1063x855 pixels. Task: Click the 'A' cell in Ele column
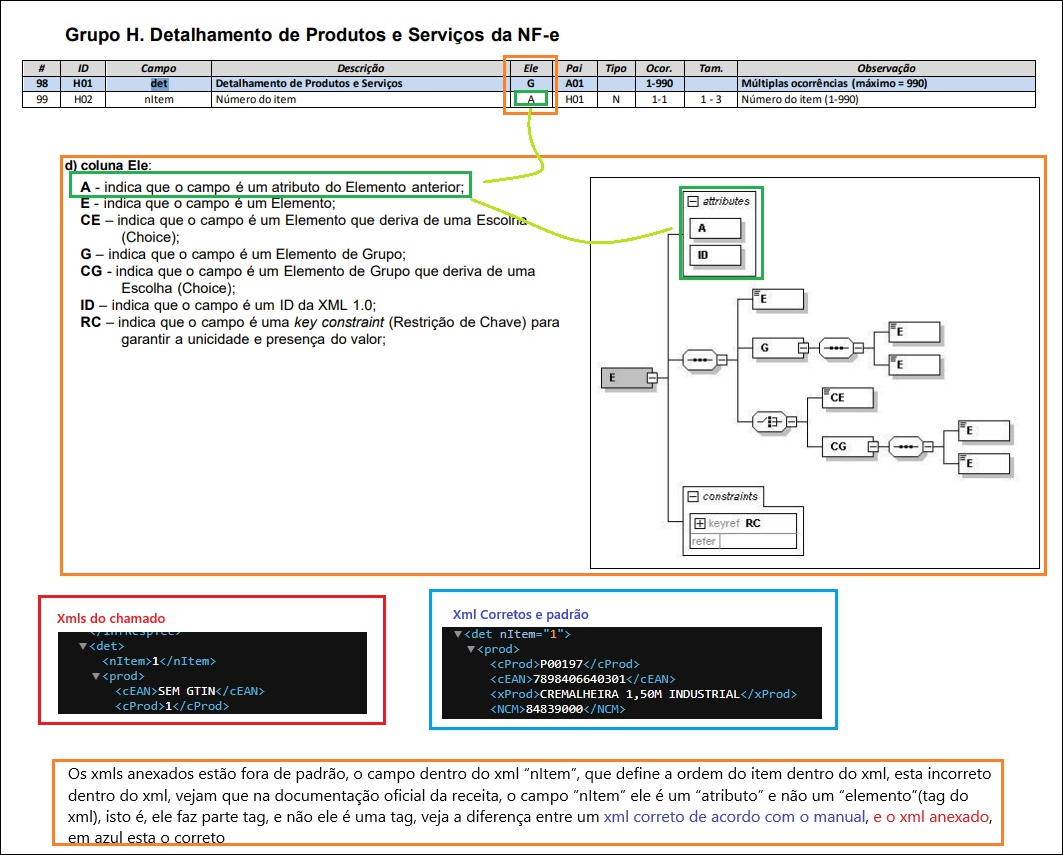click(531, 99)
